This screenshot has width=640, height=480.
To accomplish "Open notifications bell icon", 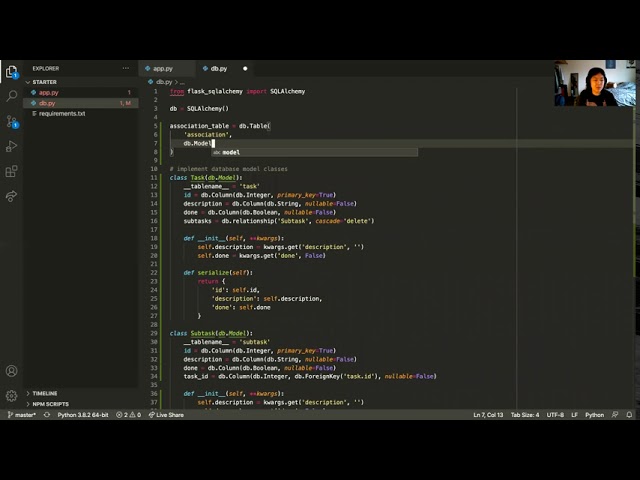I will click(629, 415).
